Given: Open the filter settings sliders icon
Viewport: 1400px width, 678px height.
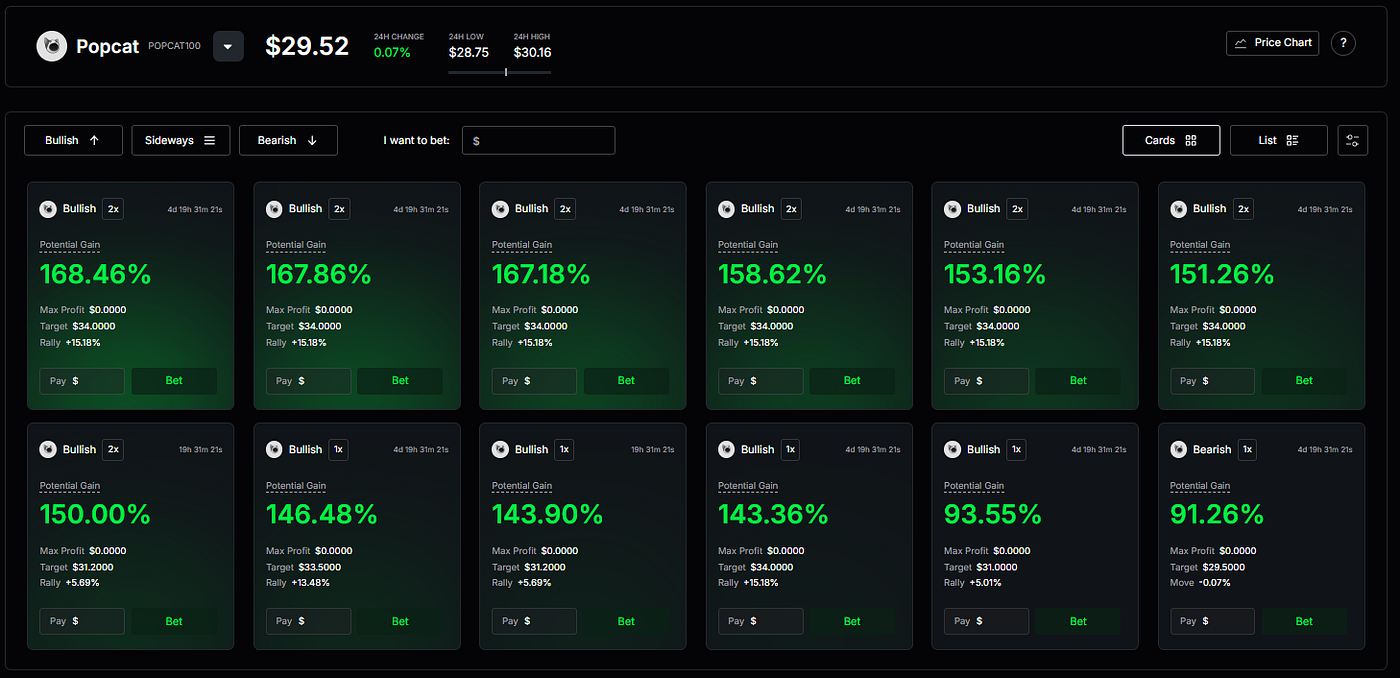Looking at the screenshot, I should (1352, 140).
